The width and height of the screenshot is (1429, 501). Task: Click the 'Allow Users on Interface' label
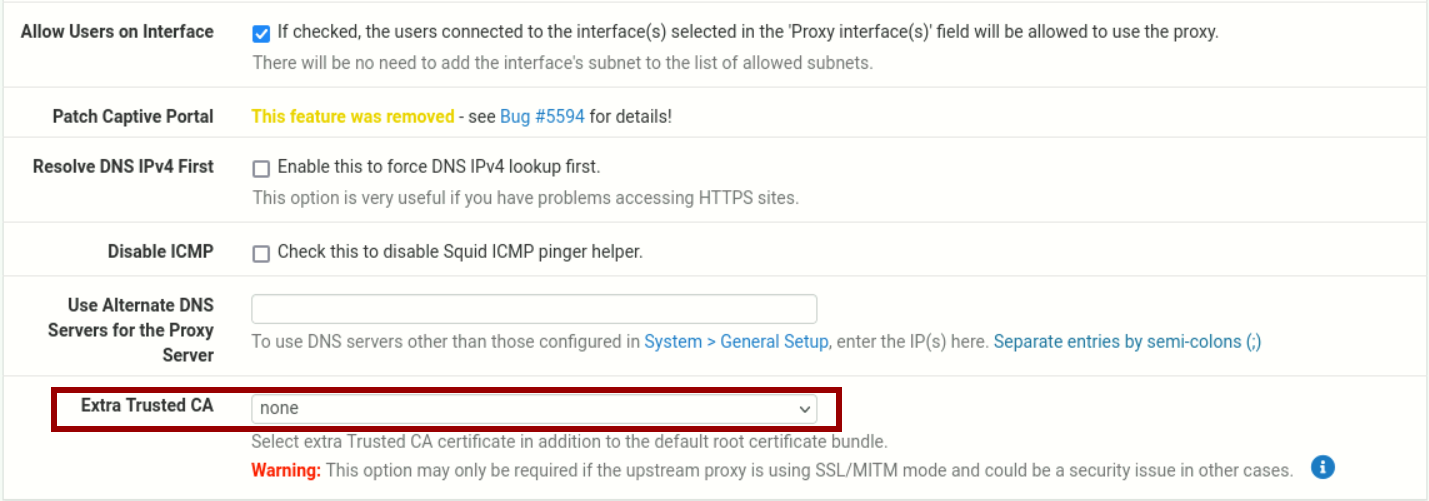pos(117,31)
